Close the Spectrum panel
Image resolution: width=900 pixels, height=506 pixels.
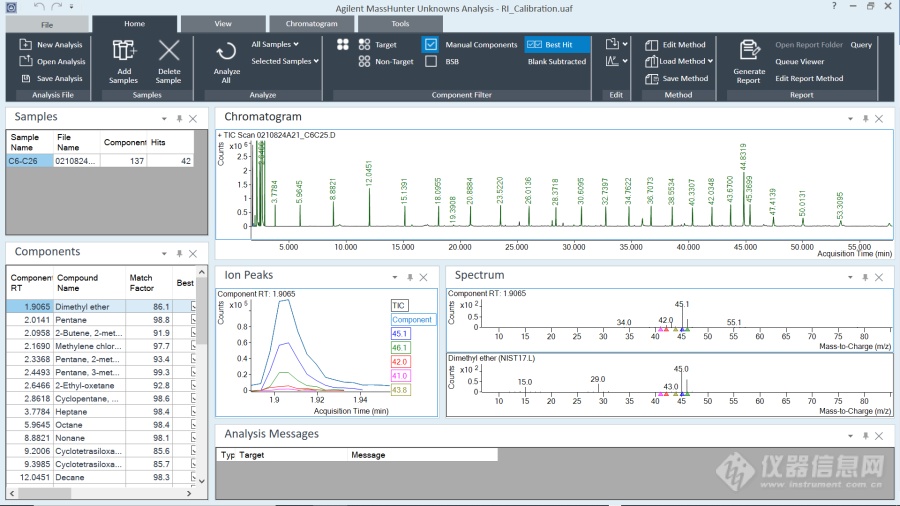(x=879, y=277)
